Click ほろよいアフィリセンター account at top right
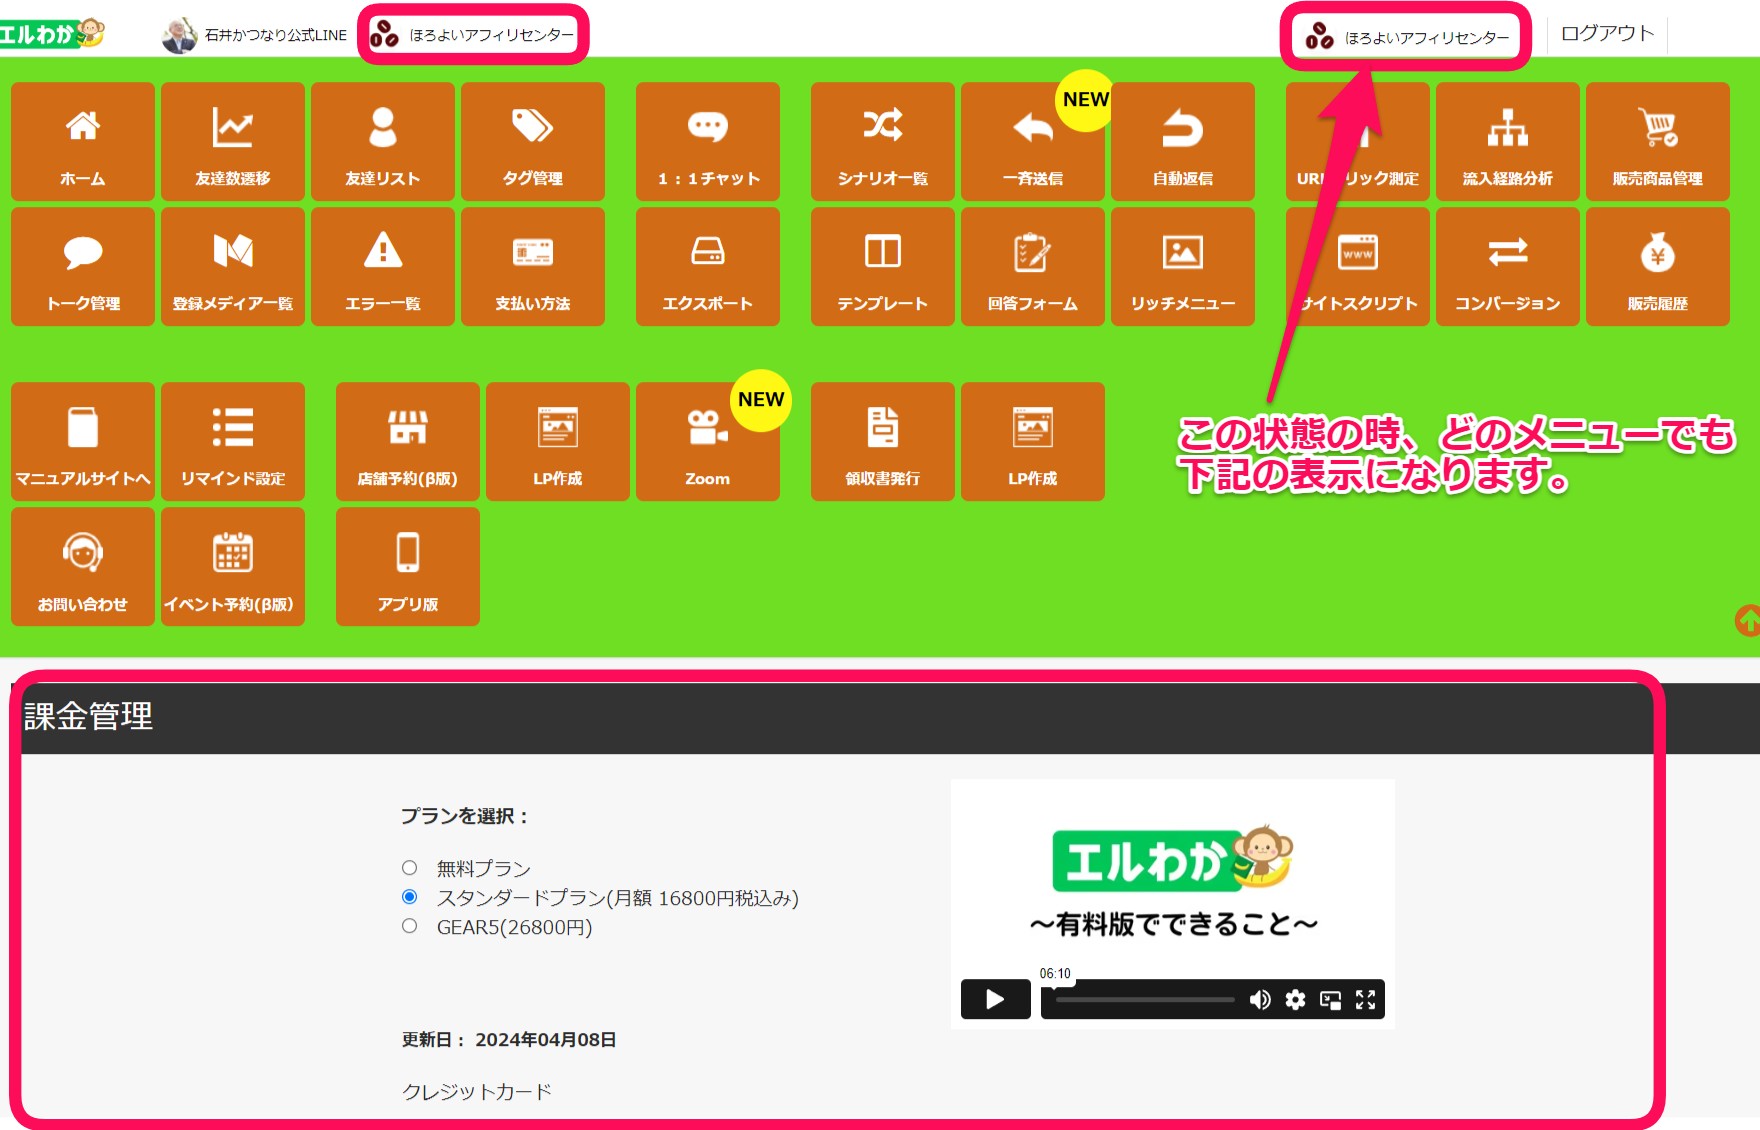The height and width of the screenshot is (1130, 1760). point(1406,37)
